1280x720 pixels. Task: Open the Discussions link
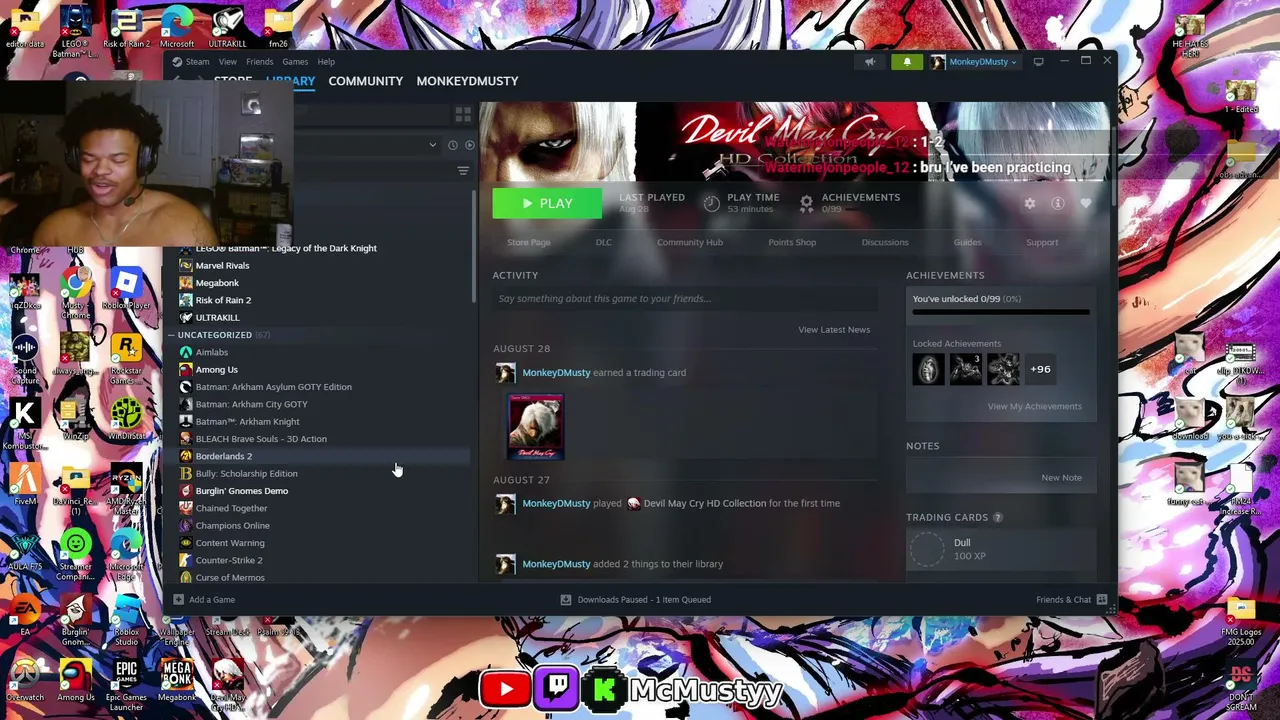(x=885, y=242)
